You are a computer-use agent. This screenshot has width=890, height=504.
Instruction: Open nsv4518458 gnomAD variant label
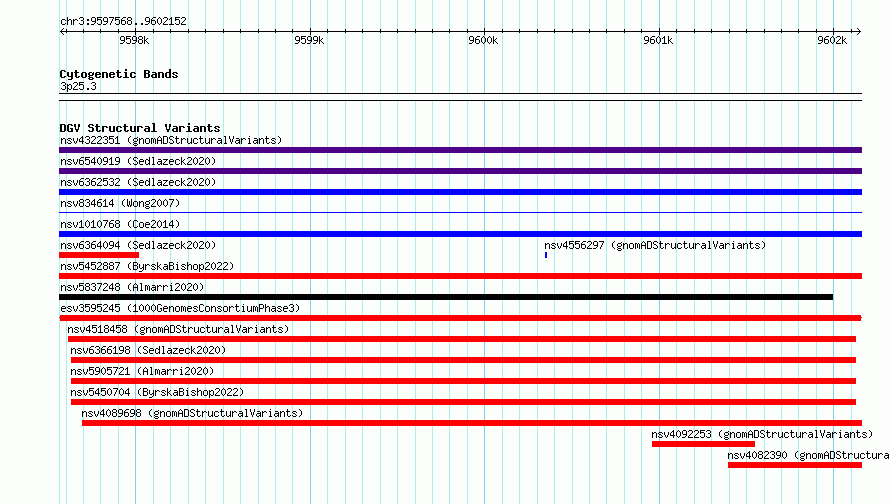[178, 329]
